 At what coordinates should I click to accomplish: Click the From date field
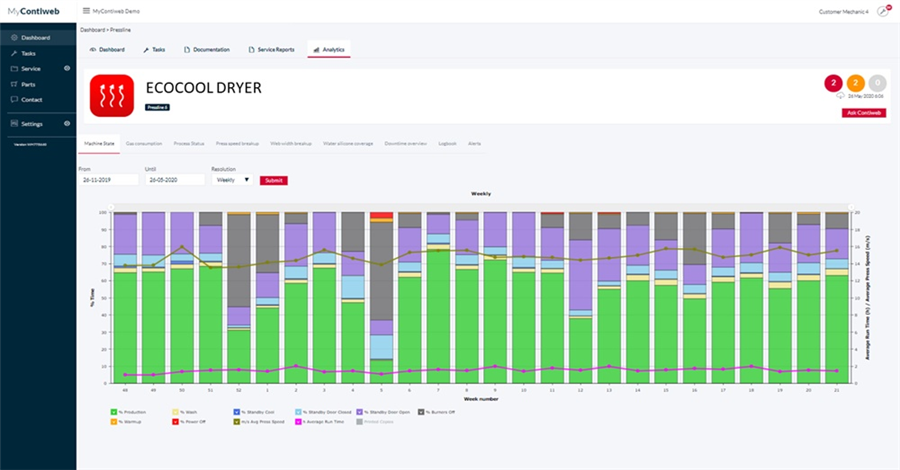[x=108, y=180]
